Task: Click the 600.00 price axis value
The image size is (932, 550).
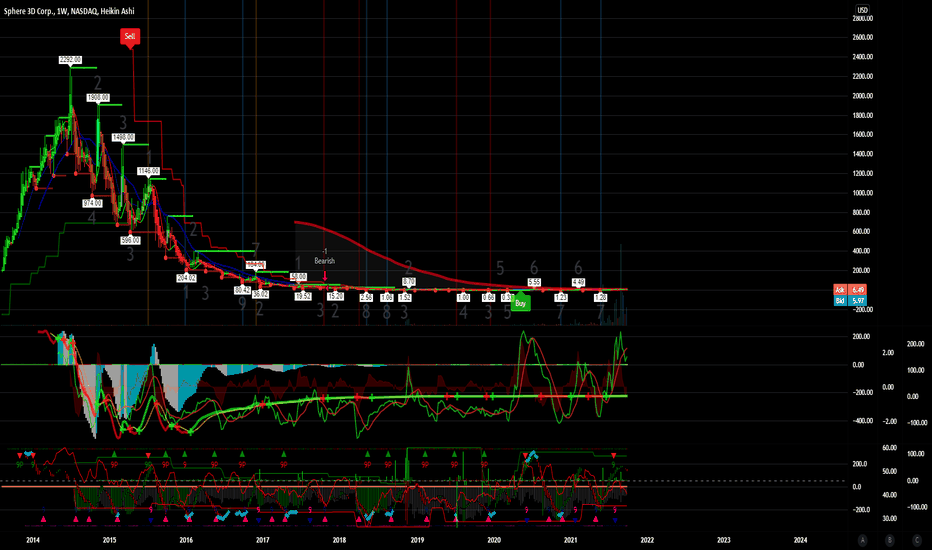Action: 862,231
